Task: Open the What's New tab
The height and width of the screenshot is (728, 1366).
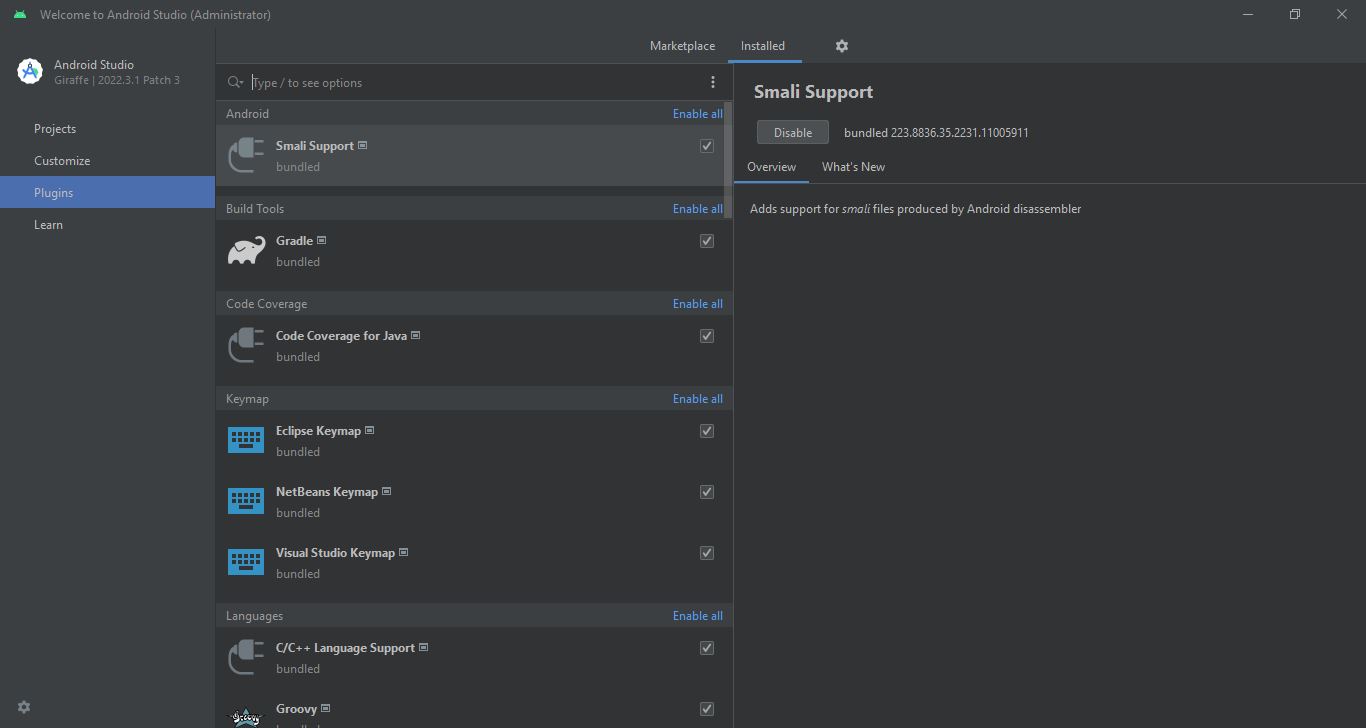Action: point(853,167)
